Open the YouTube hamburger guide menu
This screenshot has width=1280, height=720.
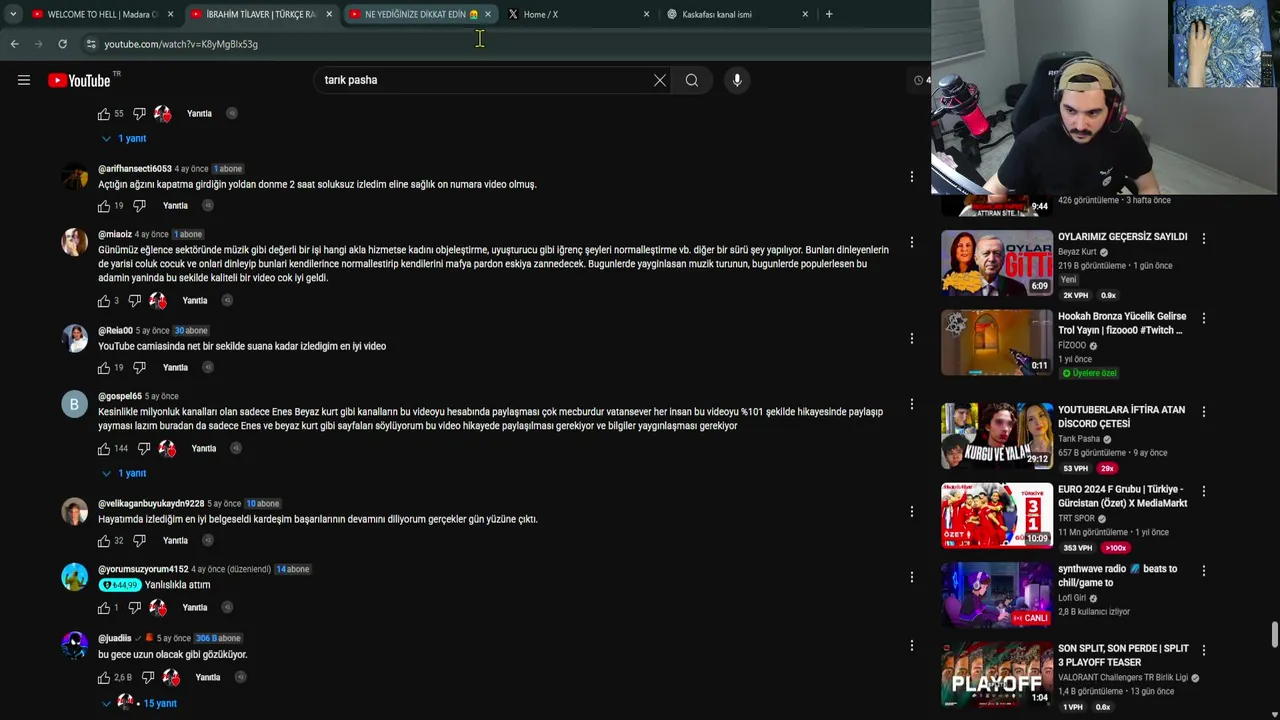pos(24,80)
